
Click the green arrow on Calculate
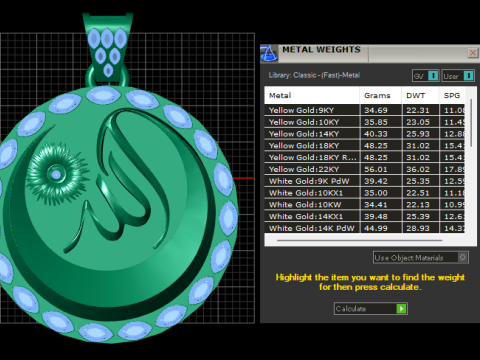point(401,309)
